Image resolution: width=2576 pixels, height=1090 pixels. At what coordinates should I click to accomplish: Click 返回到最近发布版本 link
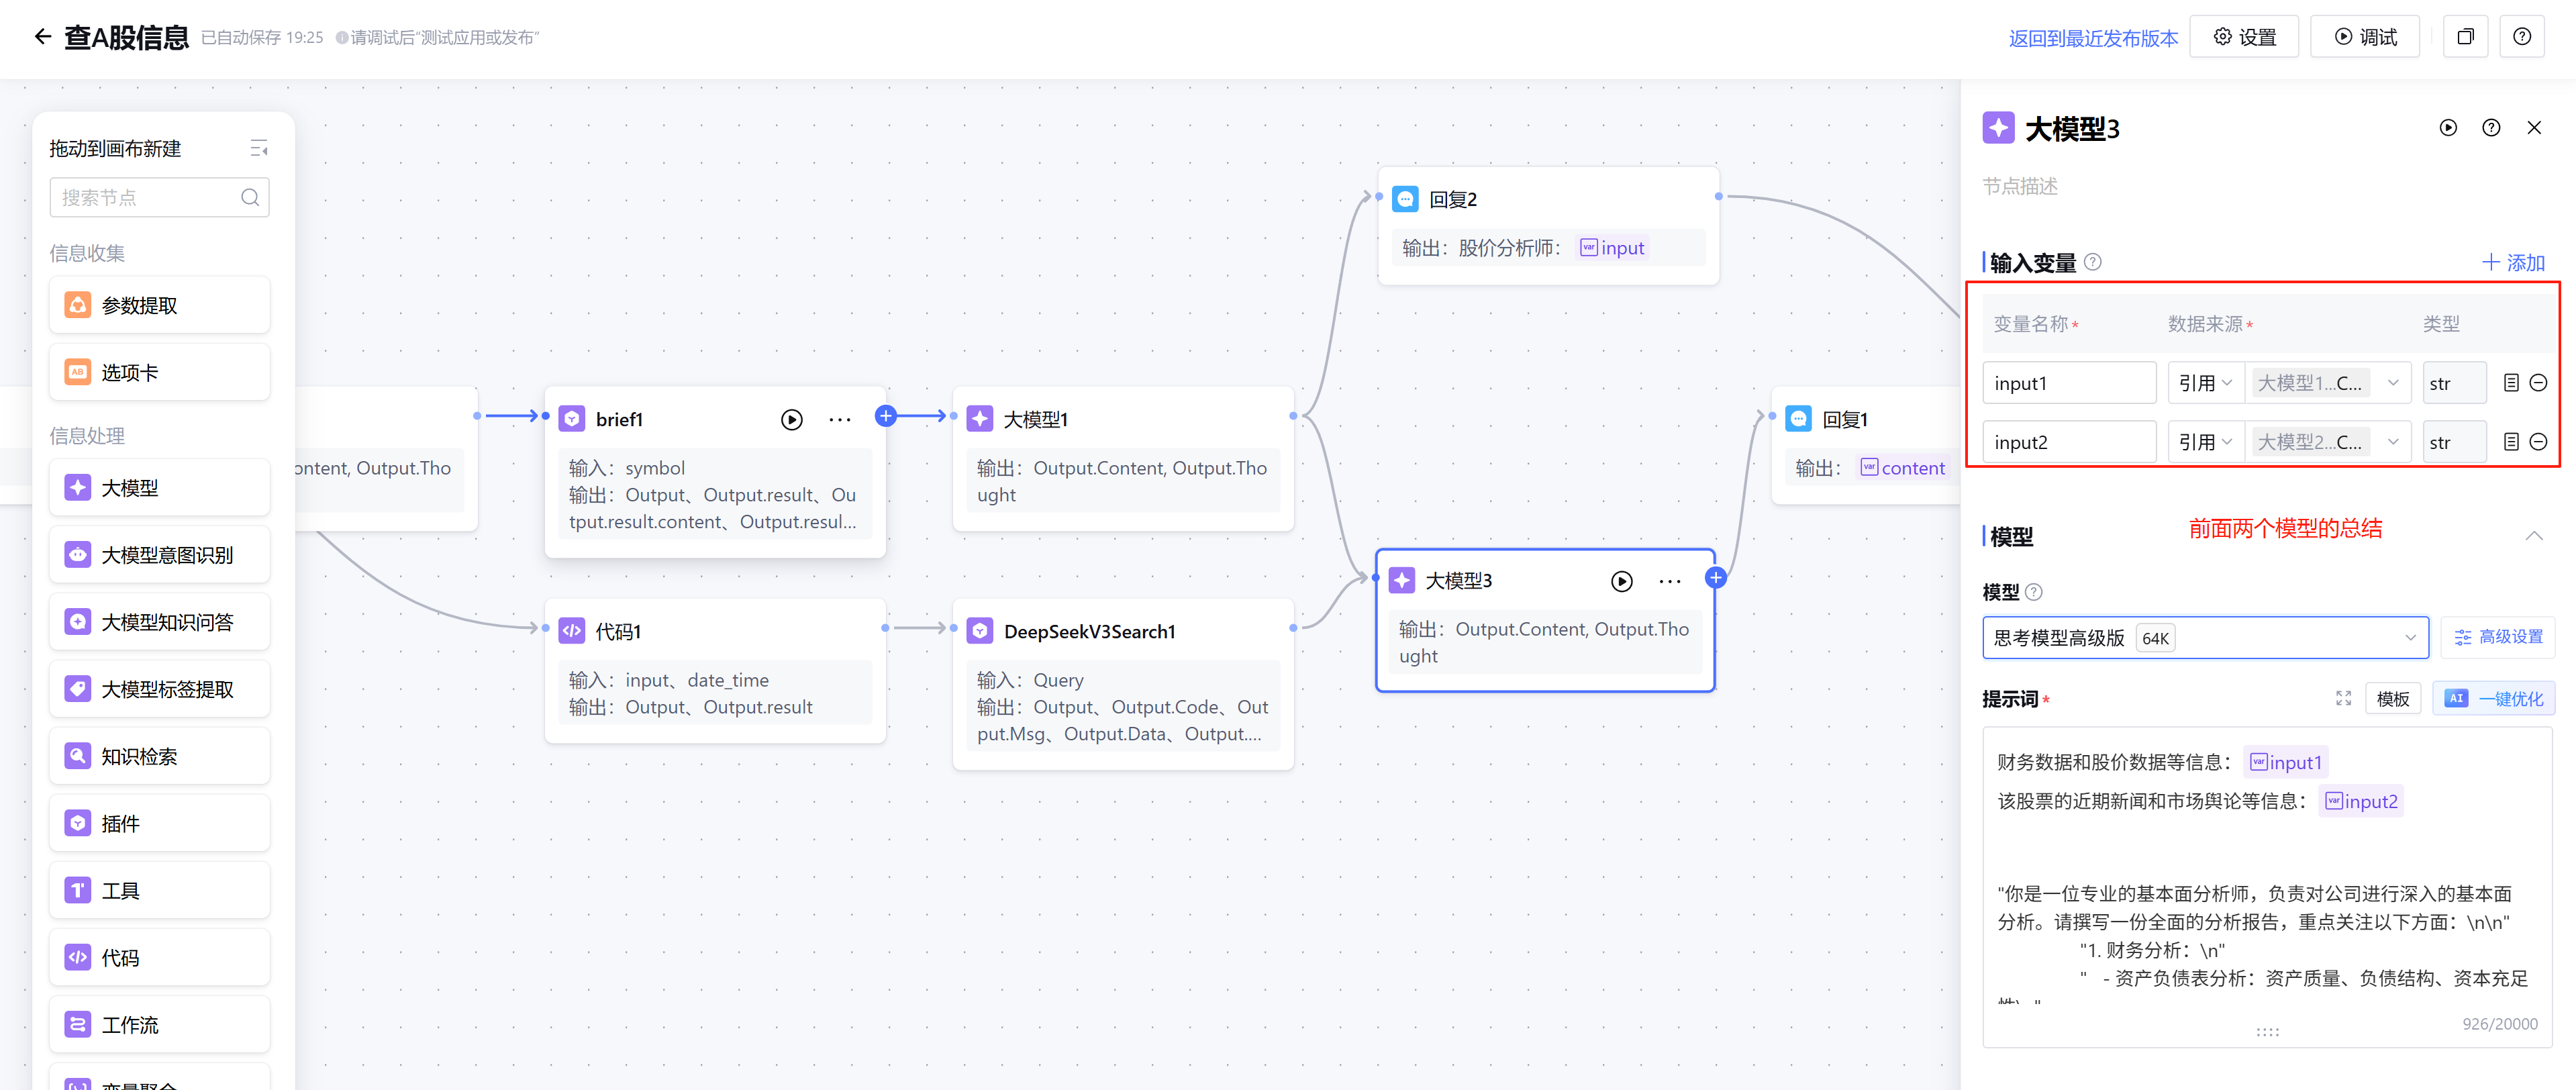(x=2092, y=38)
